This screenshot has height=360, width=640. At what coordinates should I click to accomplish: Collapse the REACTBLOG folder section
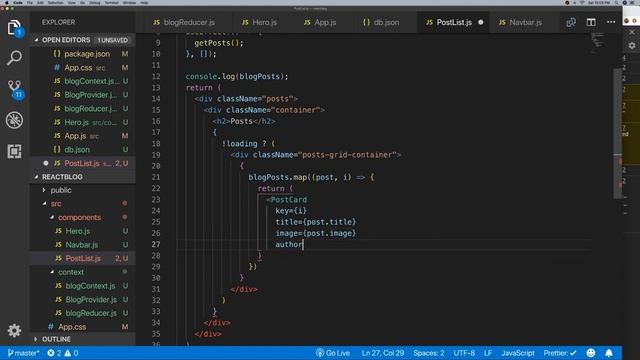point(83,177)
